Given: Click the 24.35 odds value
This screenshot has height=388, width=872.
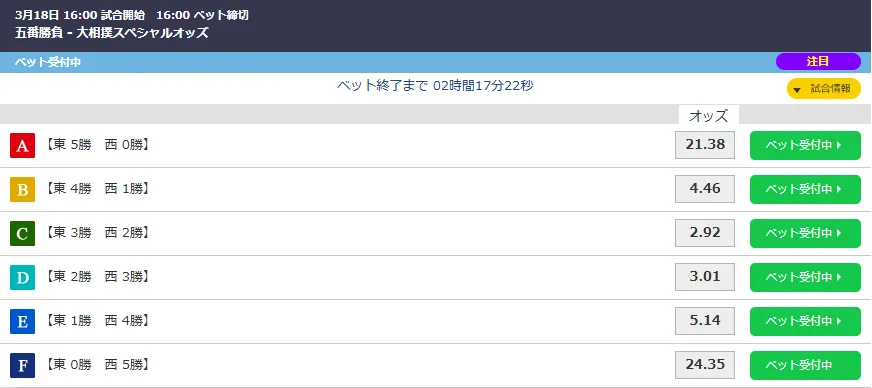Looking at the screenshot, I should pyautogui.click(x=705, y=365).
